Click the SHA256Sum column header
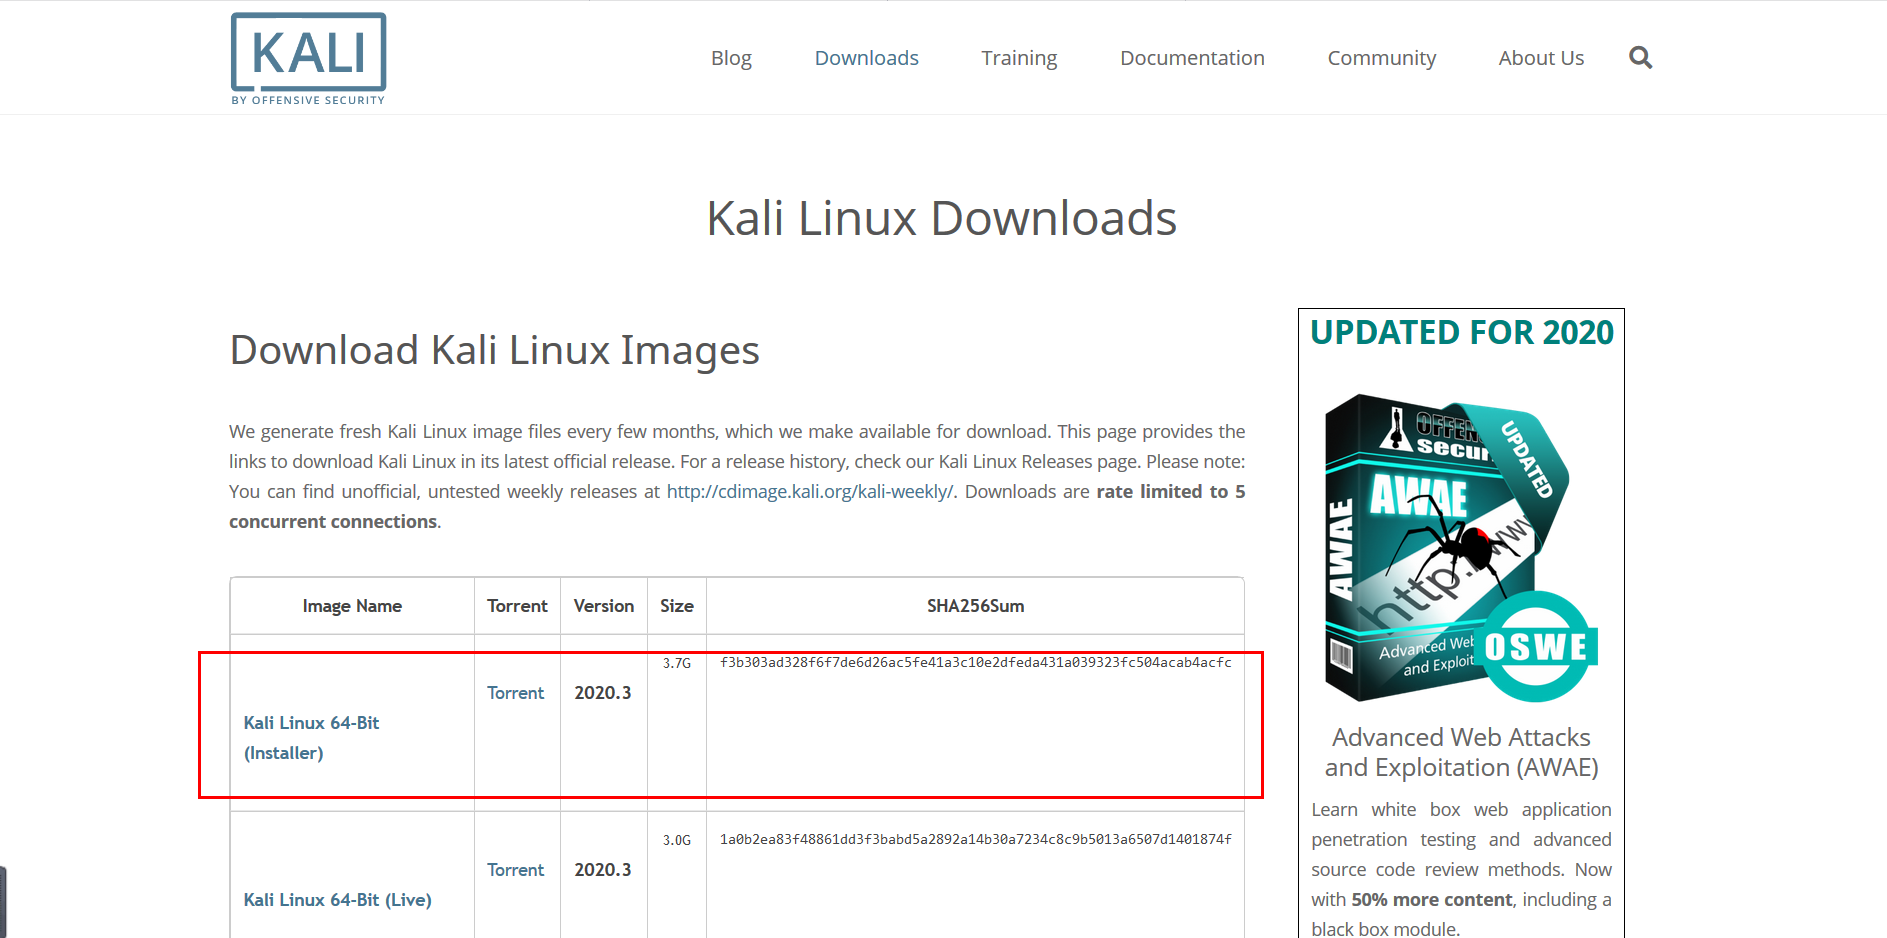1887x938 pixels. click(x=975, y=605)
